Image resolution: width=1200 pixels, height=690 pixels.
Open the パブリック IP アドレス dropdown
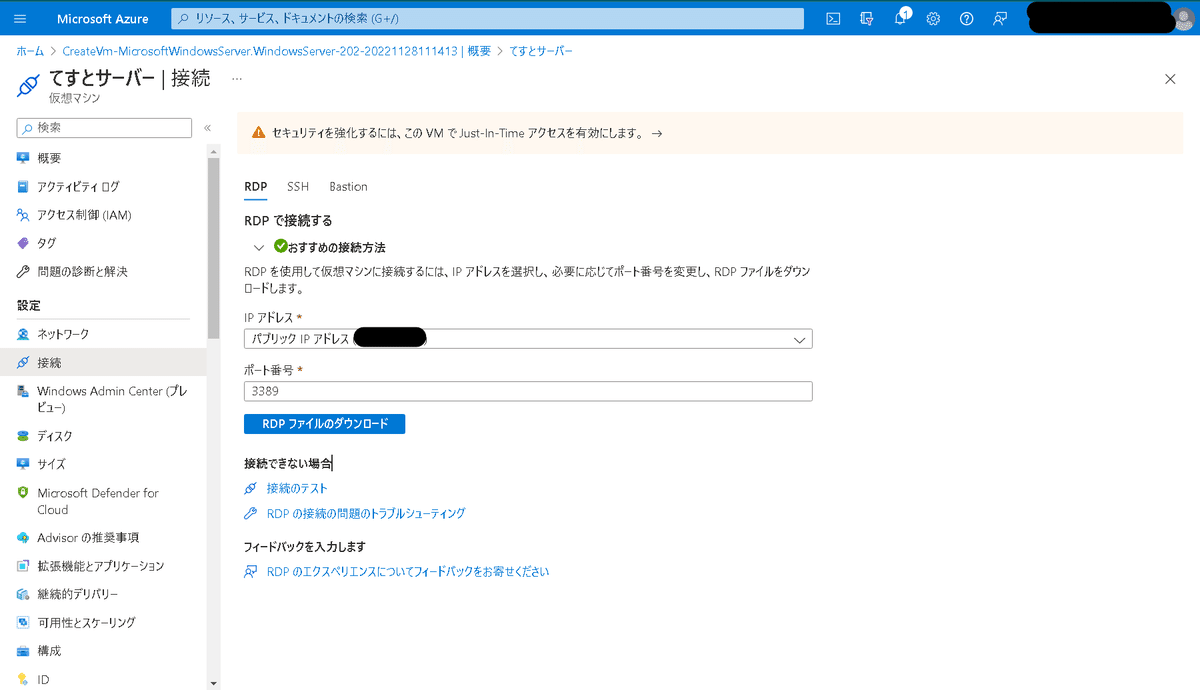528,339
